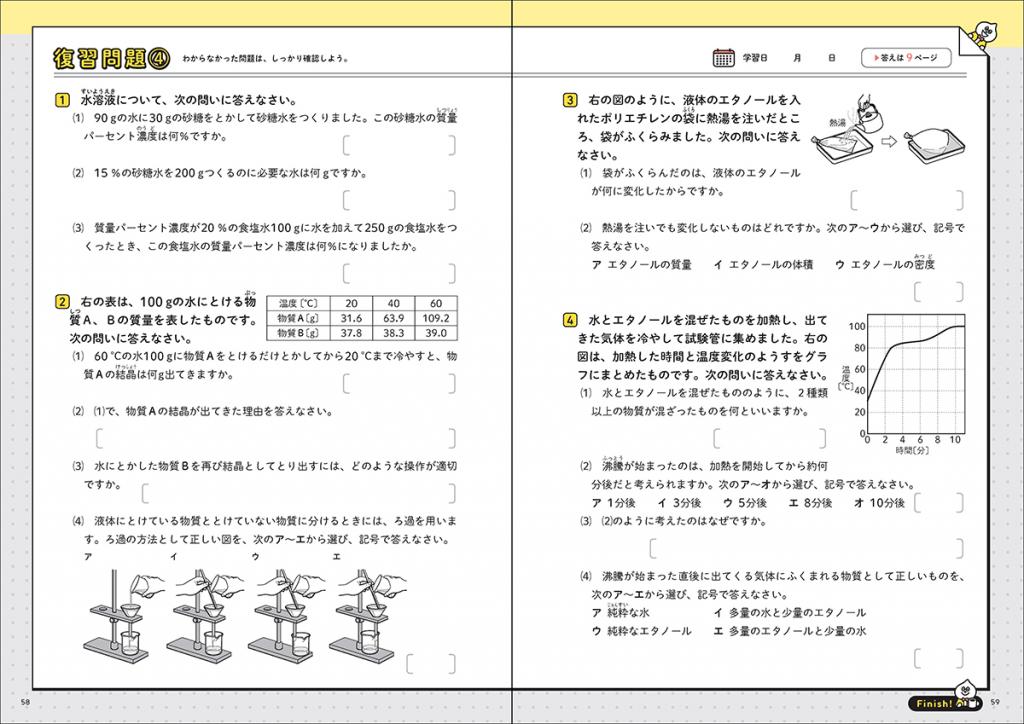Click page number 58
1024x724 pixels.
[x=25, y=702]
